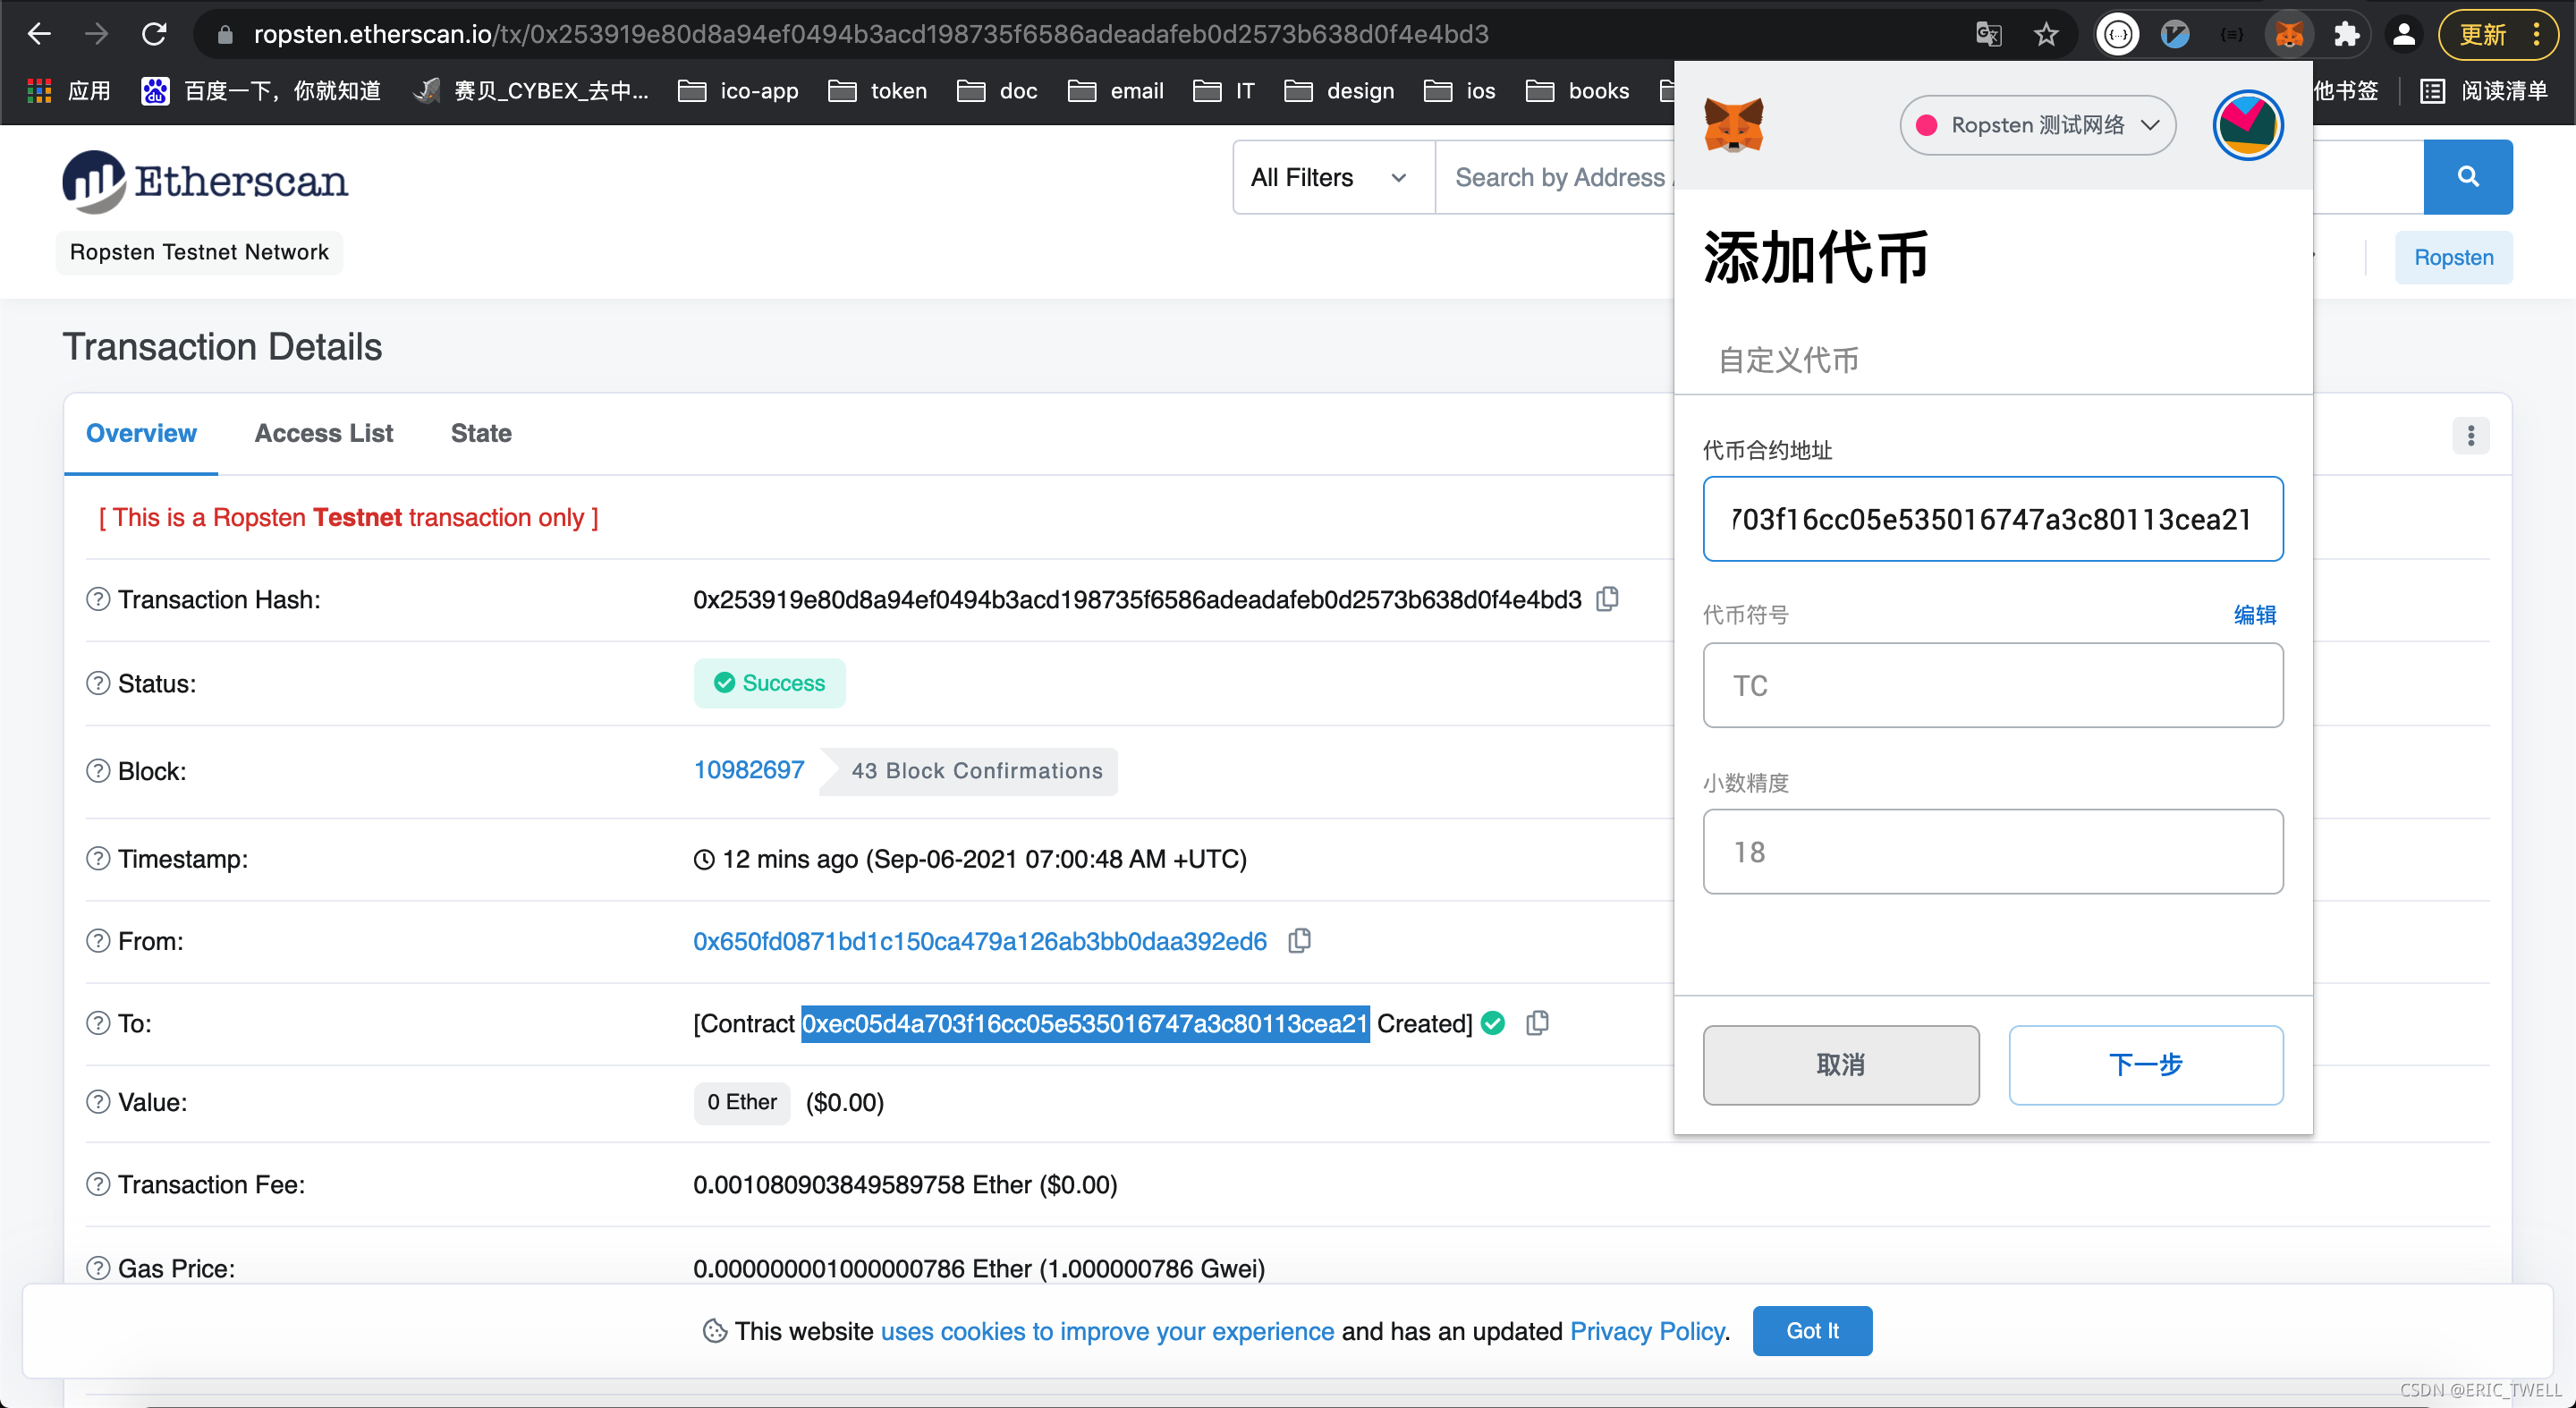The height and width of the screenshot is (1408, 2576).
Task: Copy the created contract address icon
Action: coord(1538,1023)
